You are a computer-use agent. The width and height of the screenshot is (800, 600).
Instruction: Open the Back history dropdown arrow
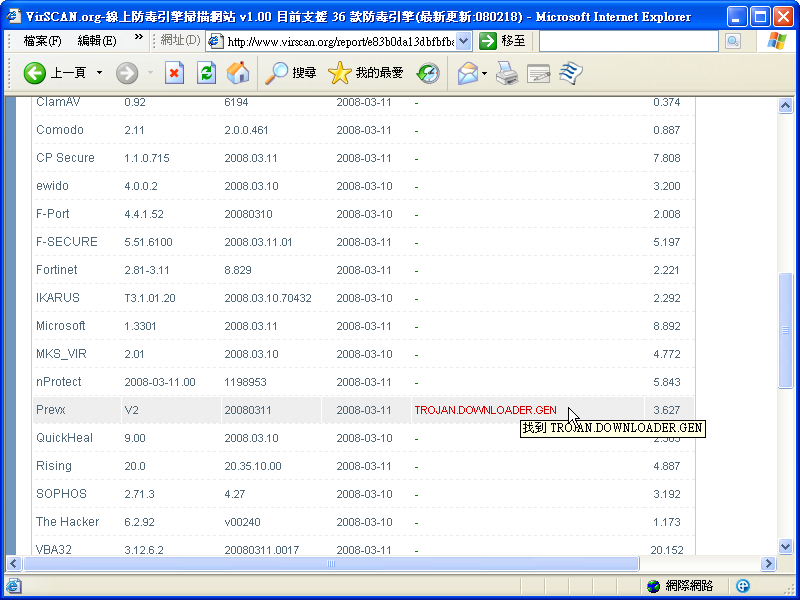99,73
